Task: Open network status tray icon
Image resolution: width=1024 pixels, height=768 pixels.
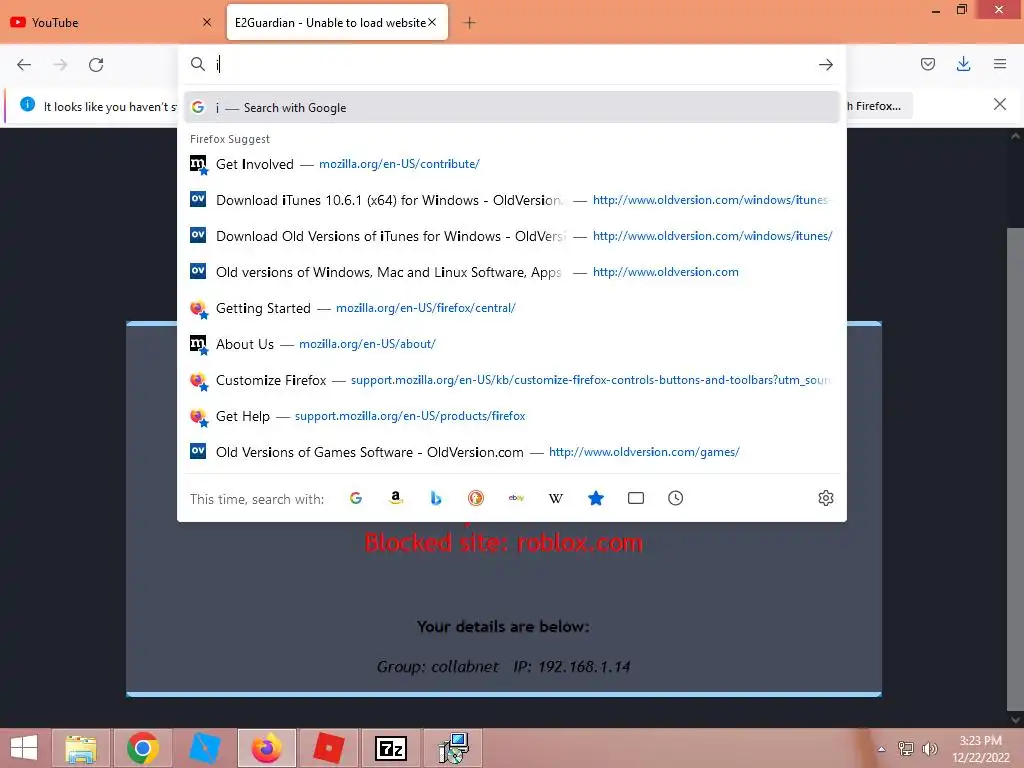Action: 906,749
